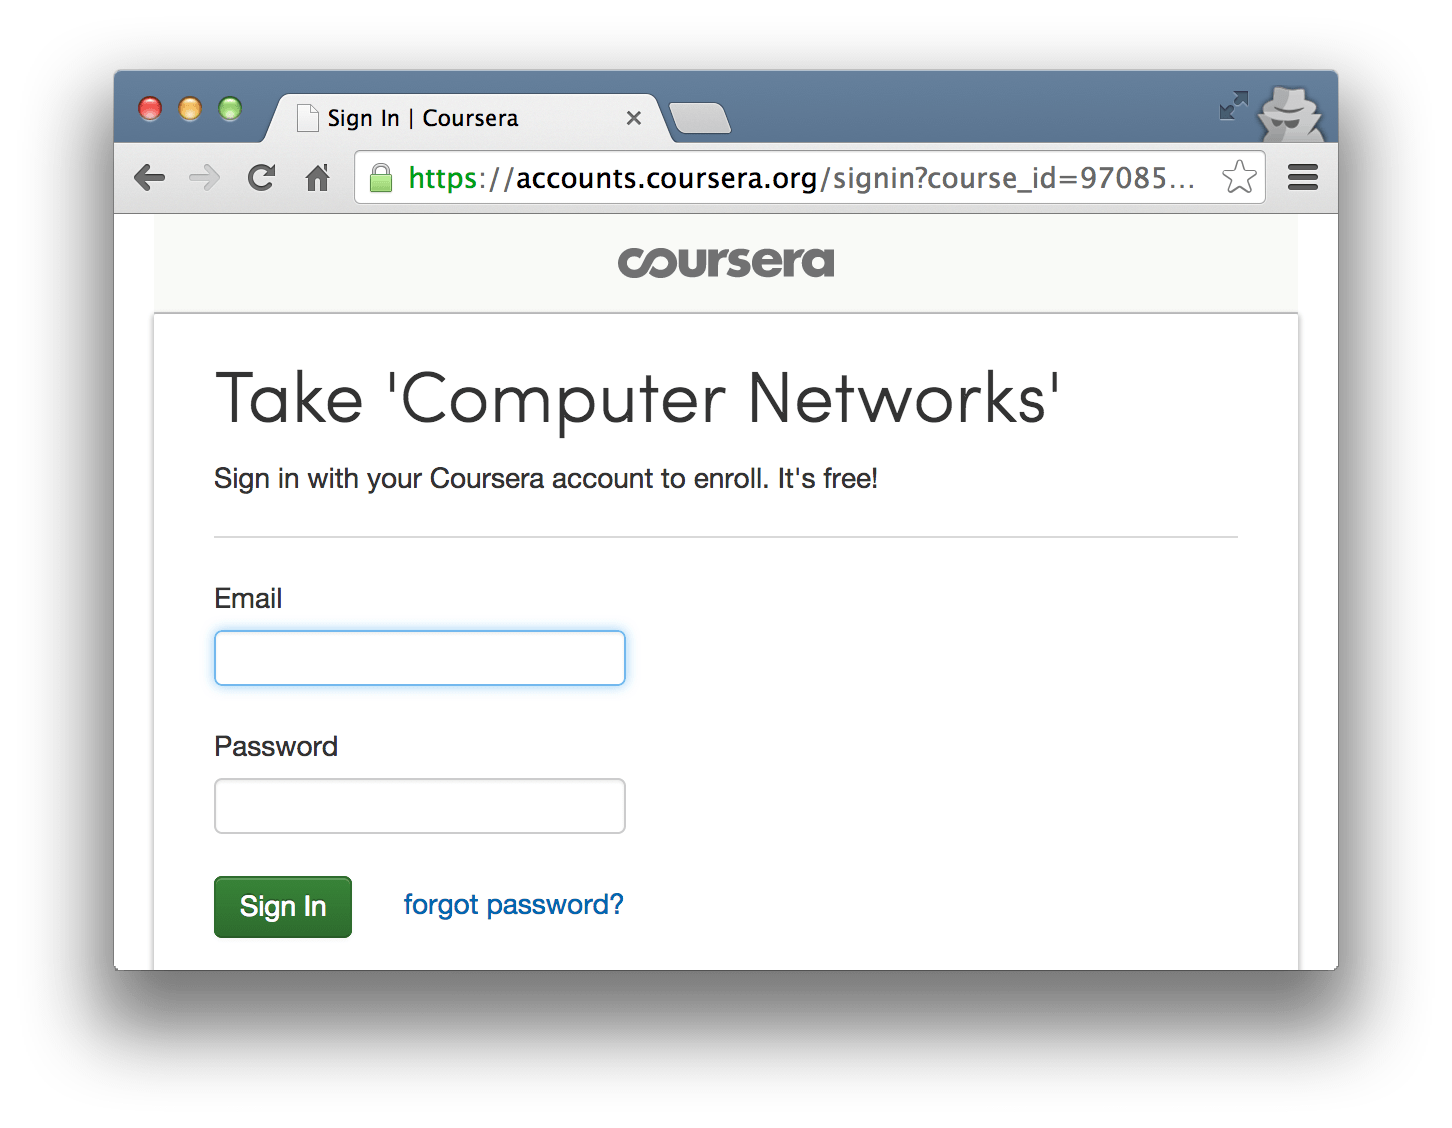1452x1128 pixels.
Task: Bookmark page with the star icon
Action: [x=1239, y=177]
